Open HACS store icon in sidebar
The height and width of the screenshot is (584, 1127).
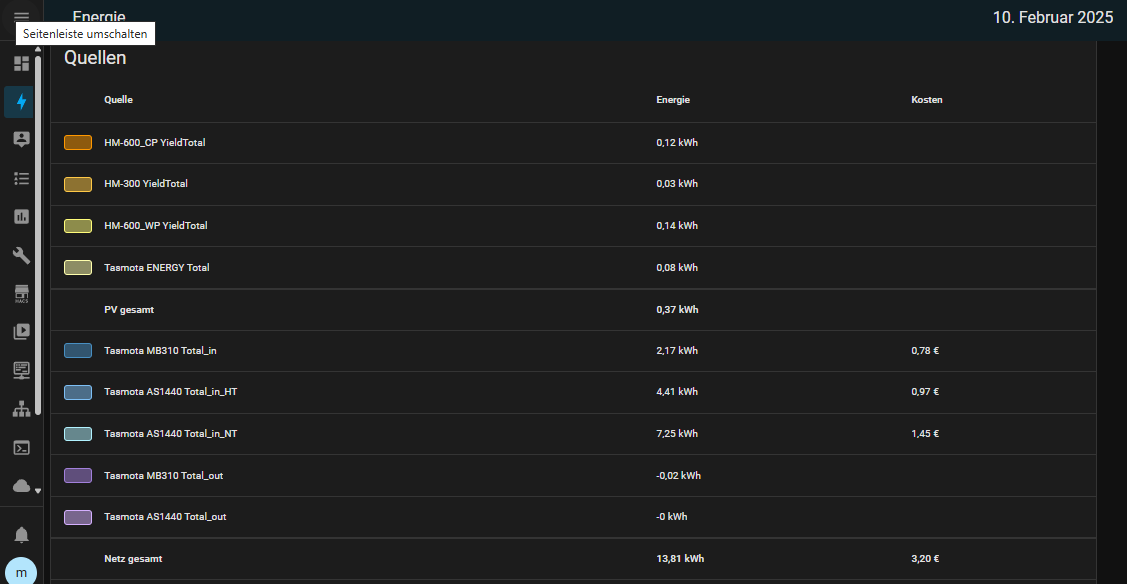[21, 293]
